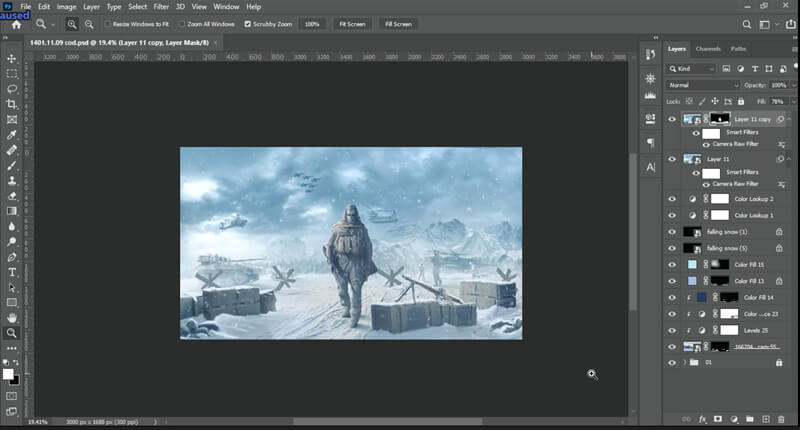The image size is (800, 430).
Task: Delete layer with trash icon
Action: (781, 419)
